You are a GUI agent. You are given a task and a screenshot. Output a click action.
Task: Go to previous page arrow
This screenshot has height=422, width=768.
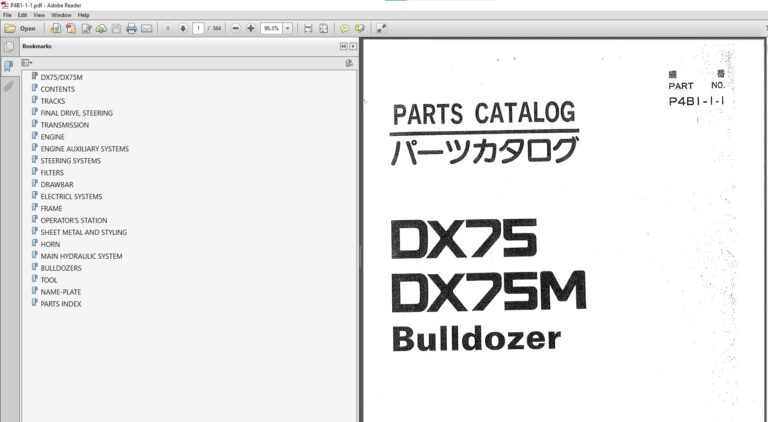click(x=168, y=28)
